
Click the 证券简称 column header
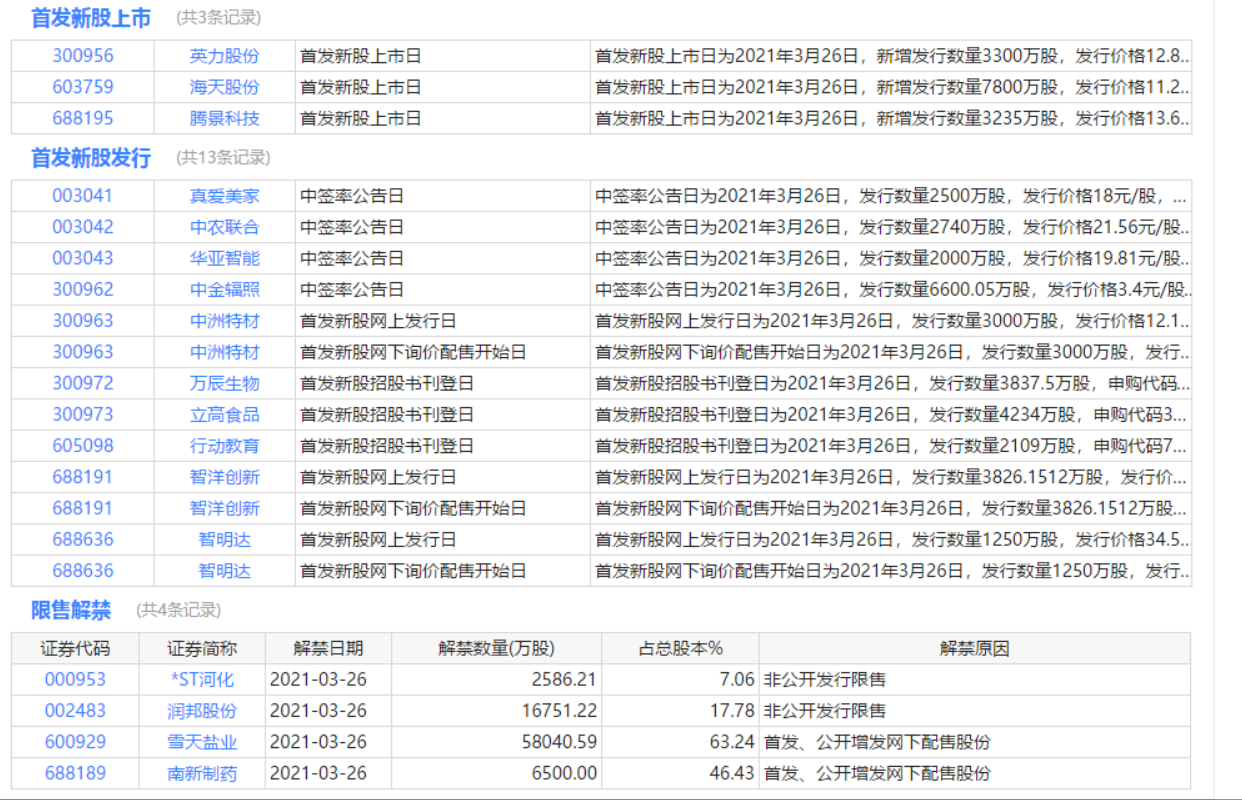[202, 648]
